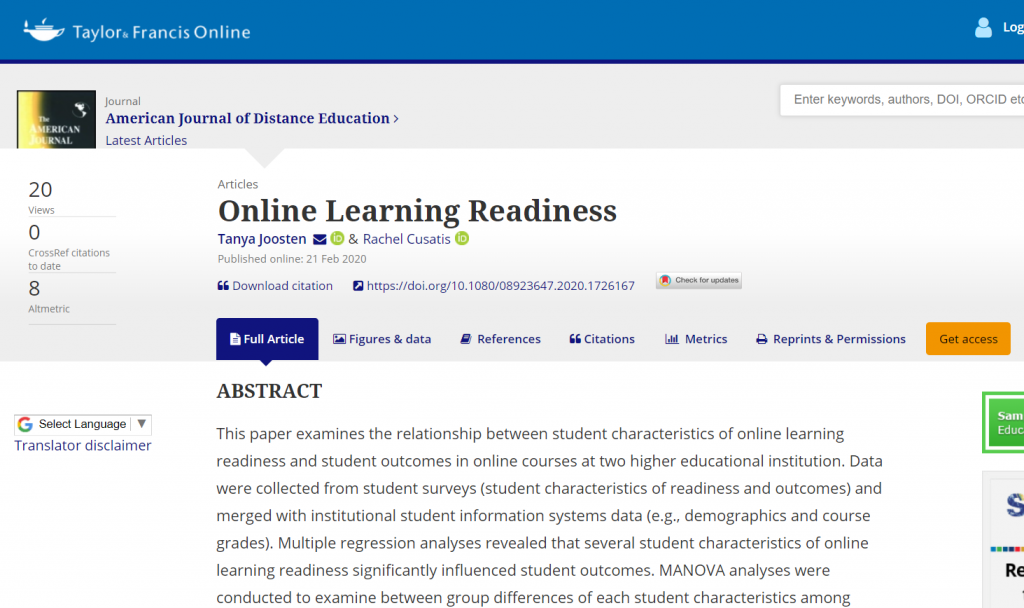Click the journal cover thumbnail
Image resolution: width=1024 pixels, height=608 pixels.
coord(56,120)
